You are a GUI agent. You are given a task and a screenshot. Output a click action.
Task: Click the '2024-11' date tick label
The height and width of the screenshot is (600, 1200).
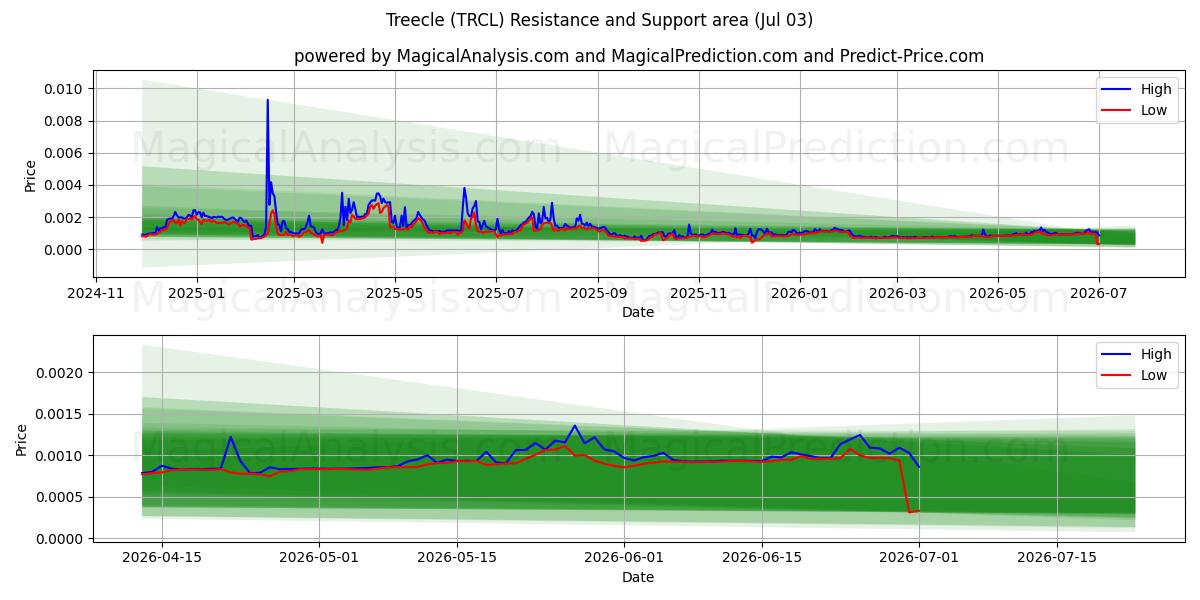[x=96, y=293]
